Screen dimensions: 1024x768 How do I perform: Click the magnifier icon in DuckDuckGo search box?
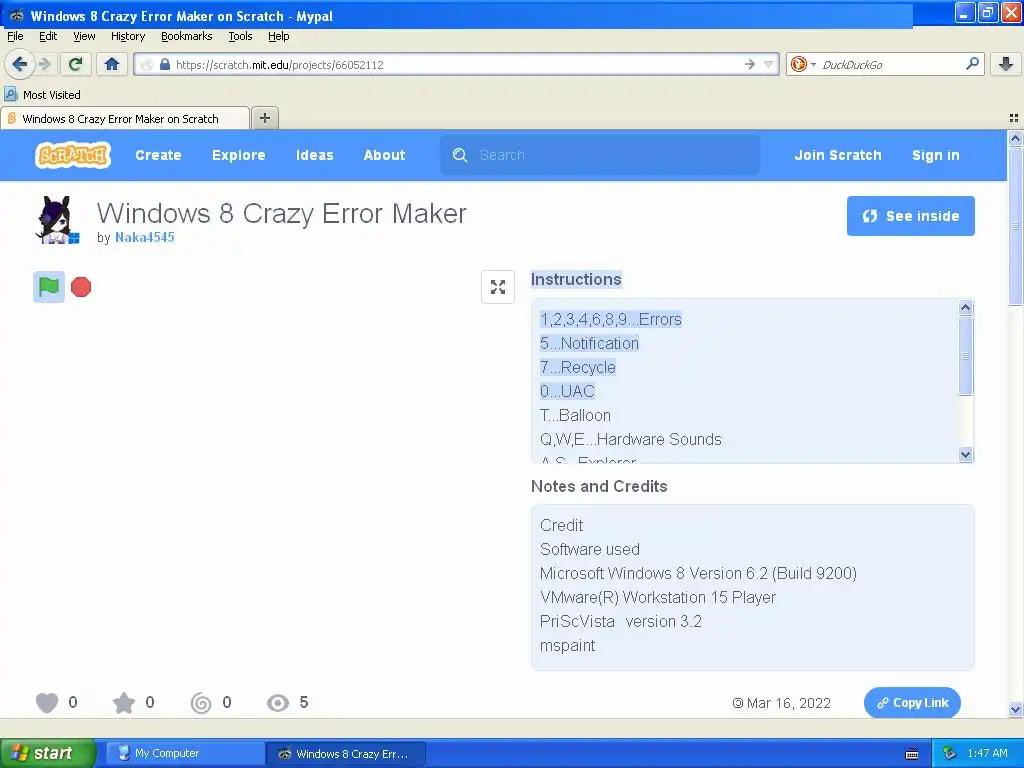click(x=972, y=63)
